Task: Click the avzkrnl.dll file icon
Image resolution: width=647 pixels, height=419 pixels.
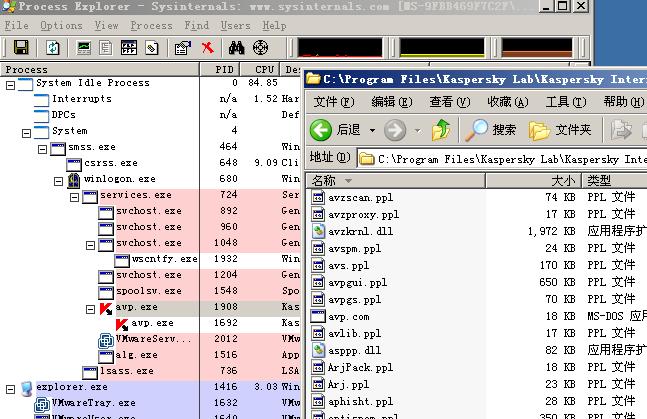Action: coord(318,231)
